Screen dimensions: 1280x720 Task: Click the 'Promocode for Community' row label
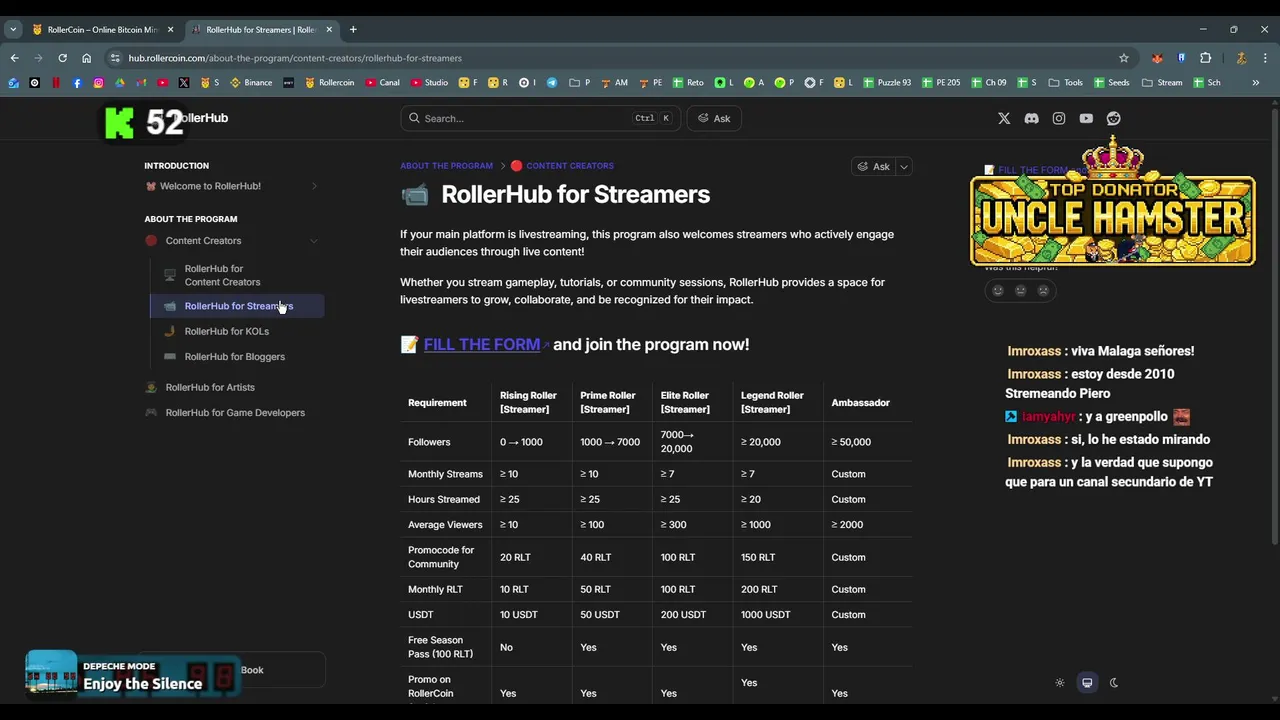pyautogui.click(x=441, y=557)
